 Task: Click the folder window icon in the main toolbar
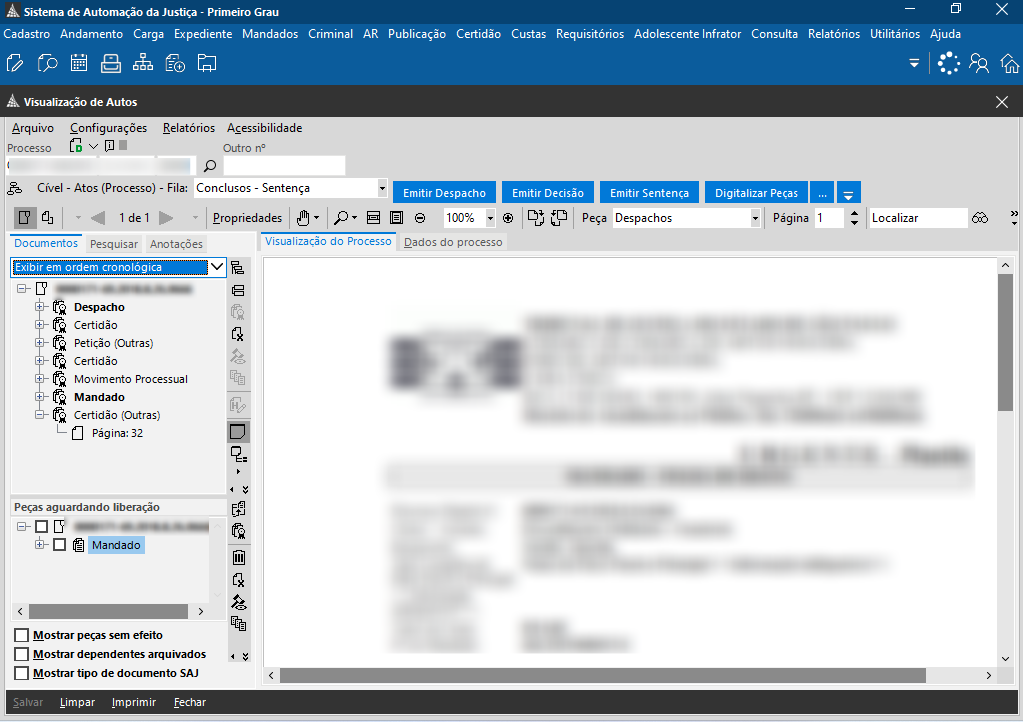point(207,63)
